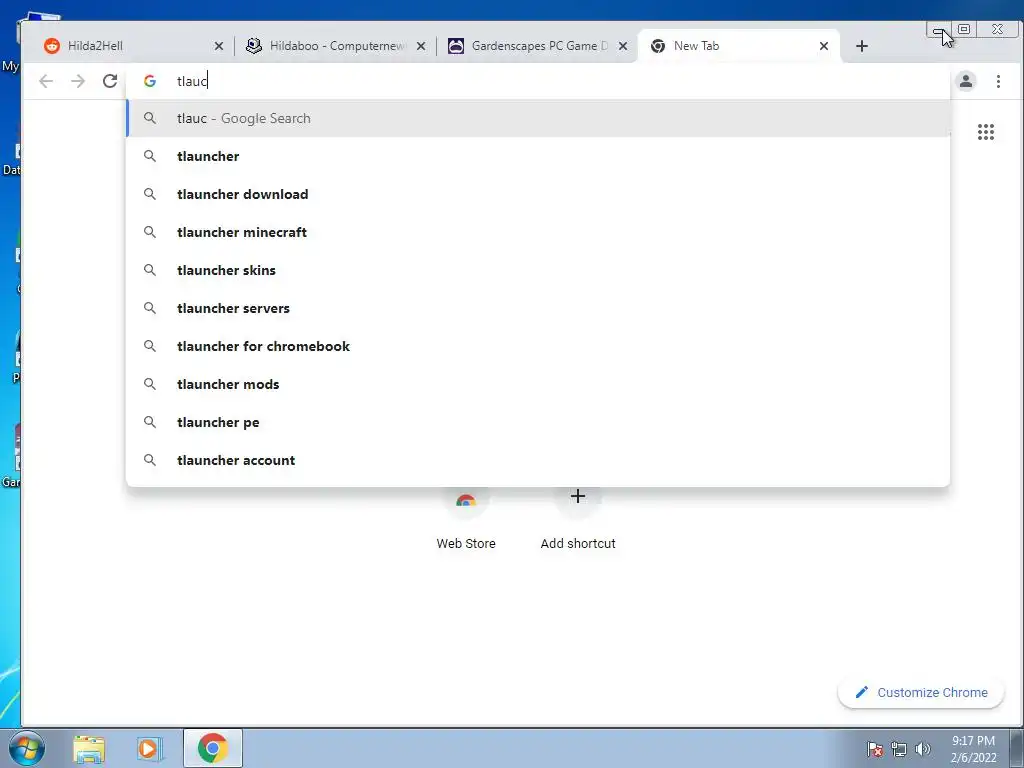
Task: Click the Google G icon in address bar
Action: point(150,81)
